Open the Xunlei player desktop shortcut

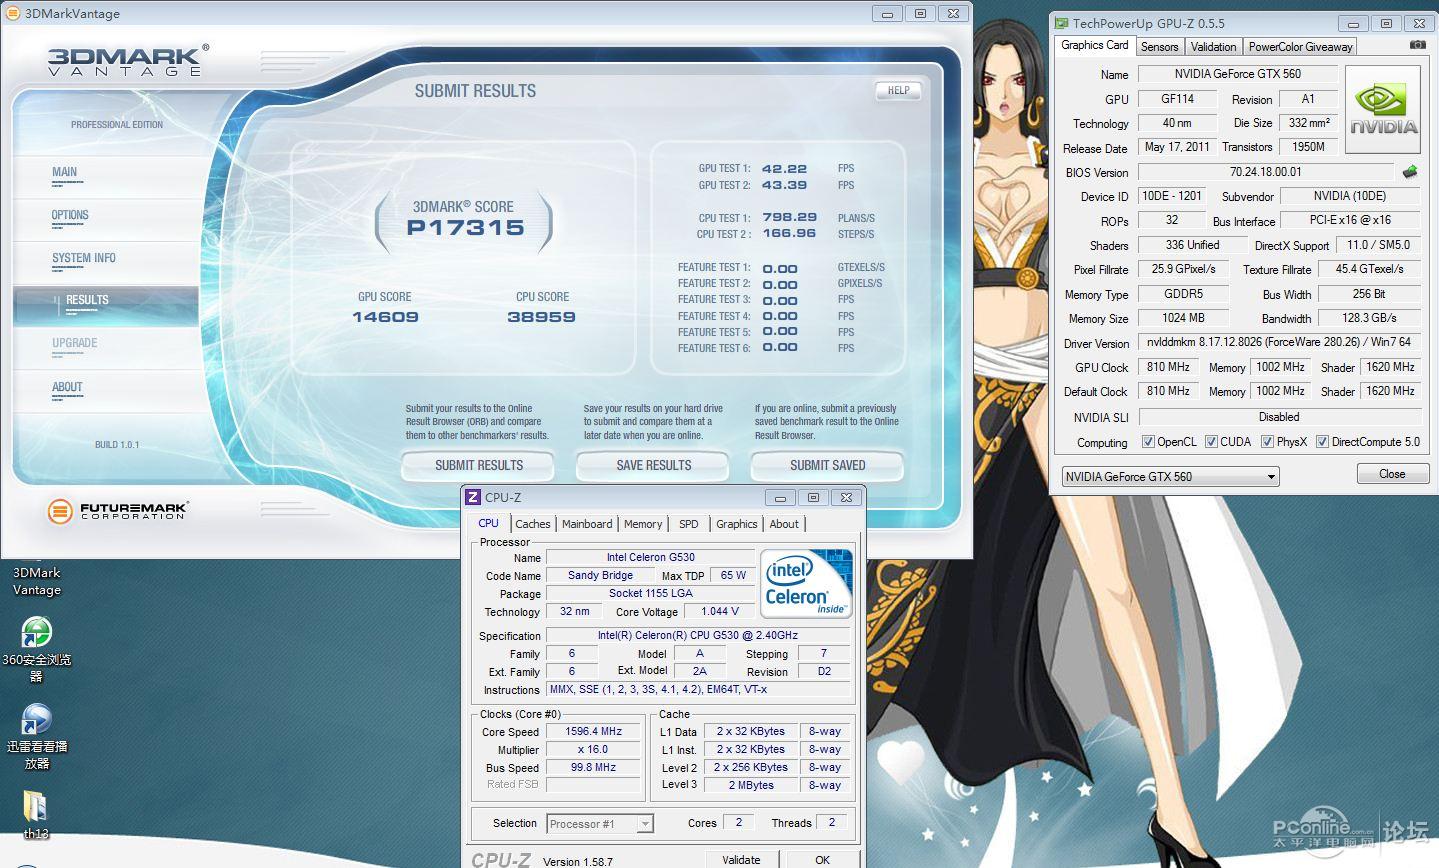[x=37, y=736]
